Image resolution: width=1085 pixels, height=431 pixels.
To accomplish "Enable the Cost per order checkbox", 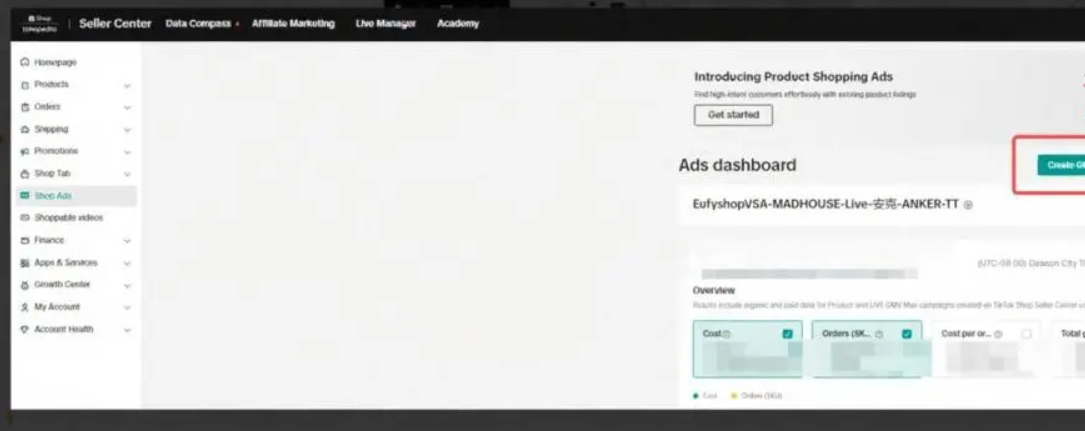I will (x=1026, y=334).
